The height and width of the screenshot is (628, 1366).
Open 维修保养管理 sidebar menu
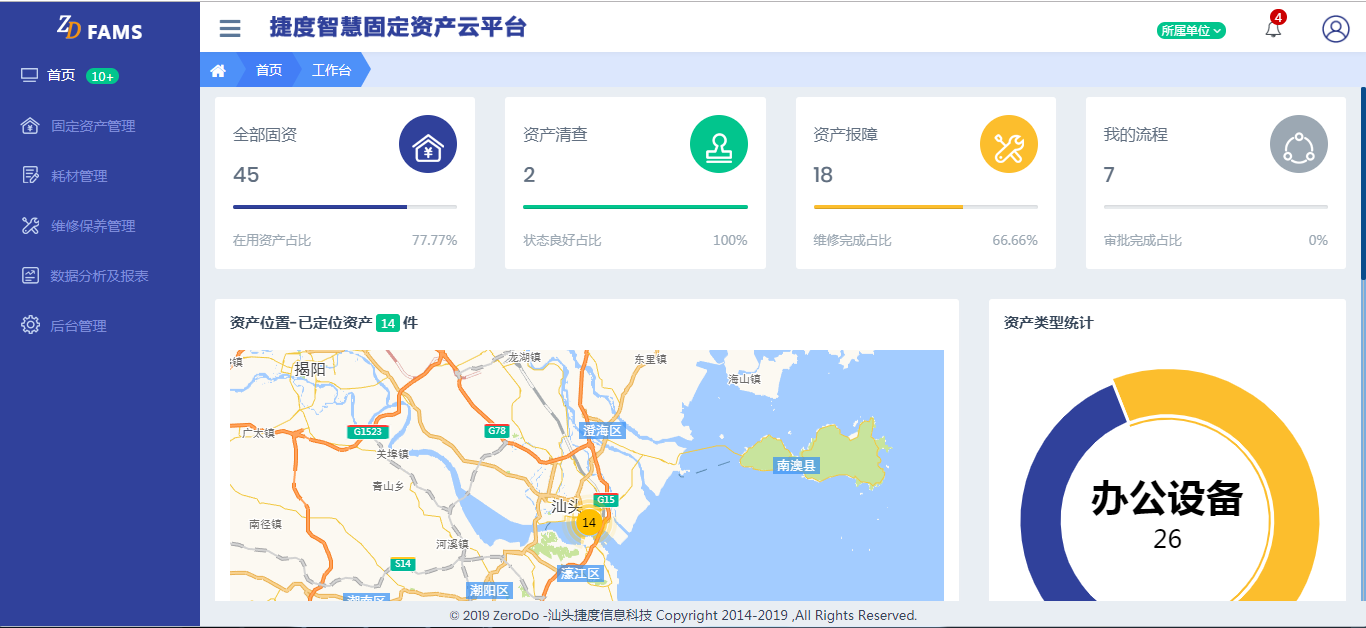(x=93, y=226)
